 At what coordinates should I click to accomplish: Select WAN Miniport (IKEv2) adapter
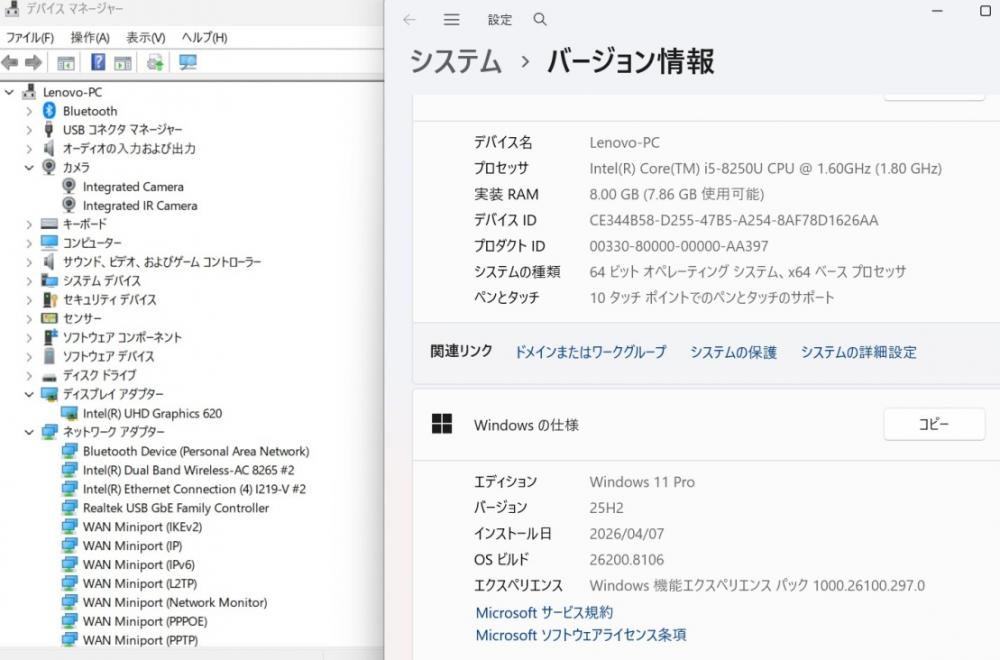(142, 527)
